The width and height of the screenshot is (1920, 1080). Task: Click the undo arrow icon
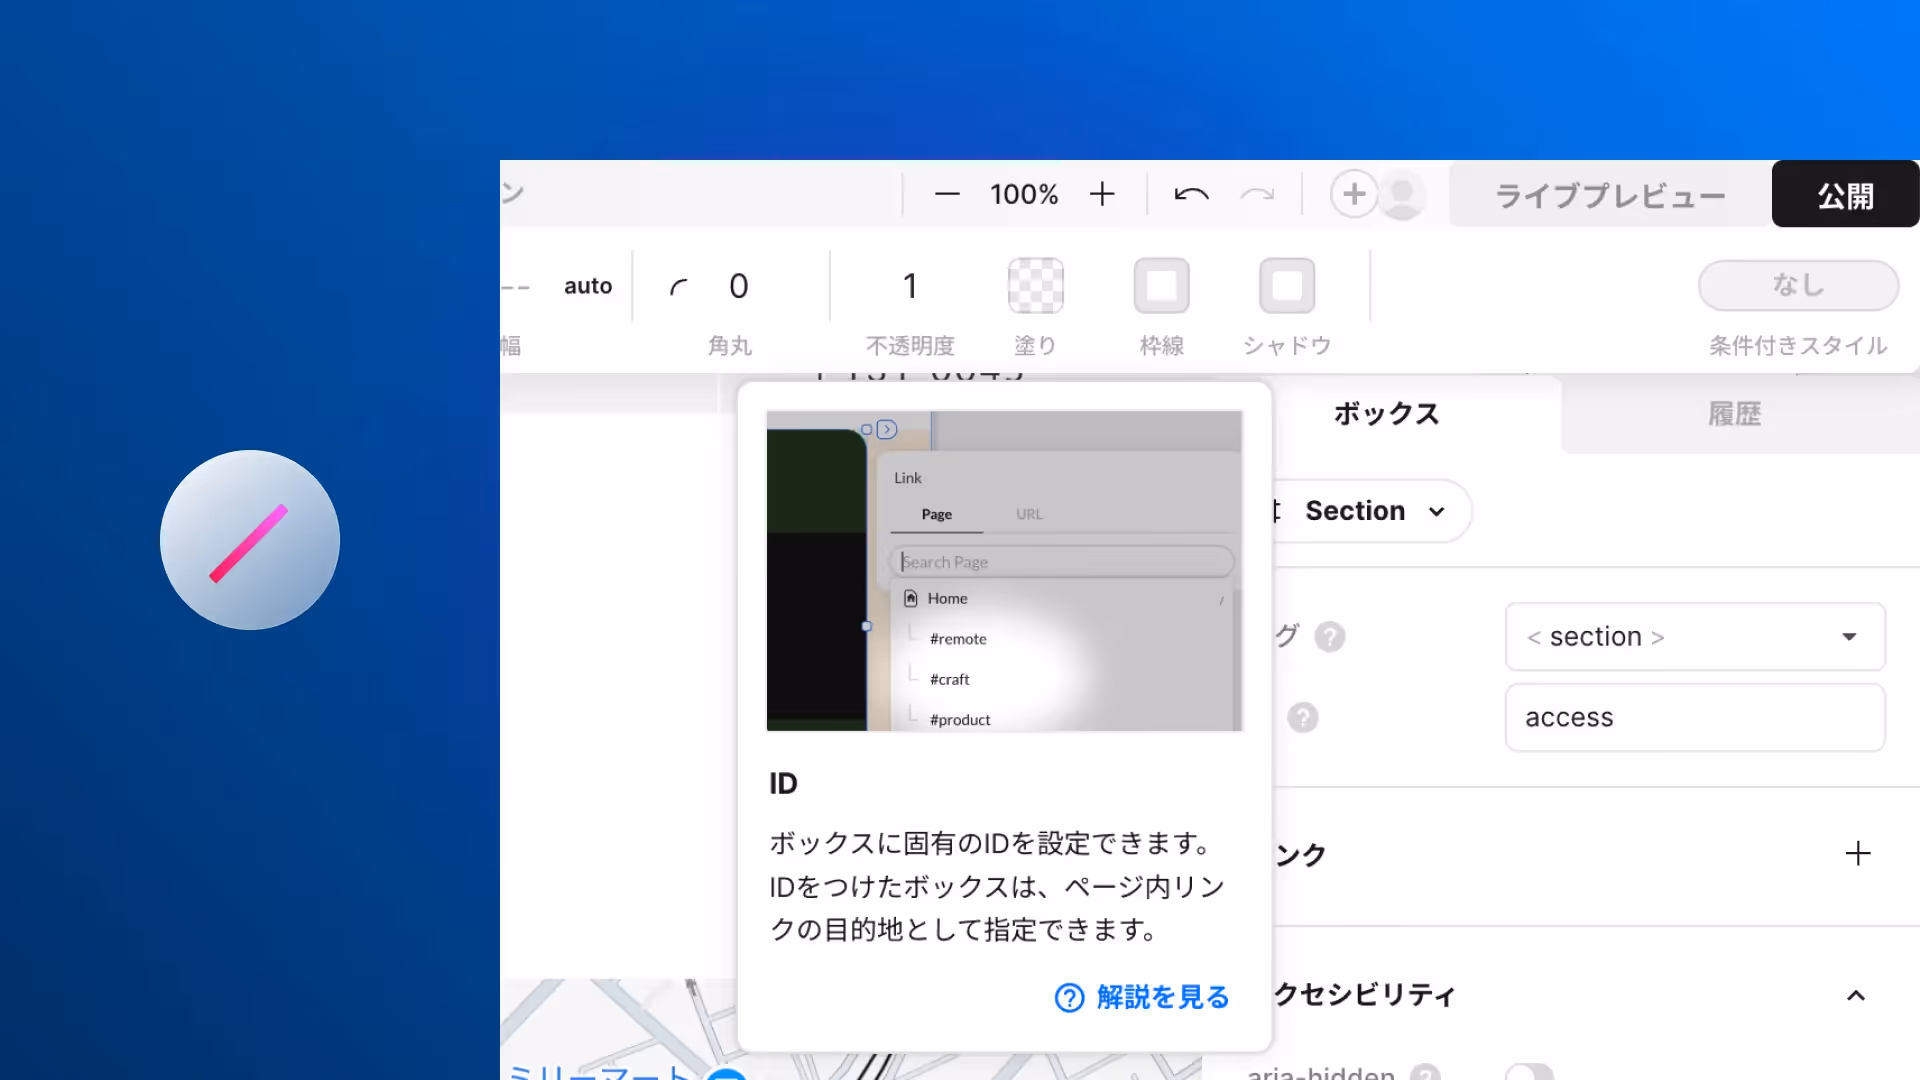1191,194
